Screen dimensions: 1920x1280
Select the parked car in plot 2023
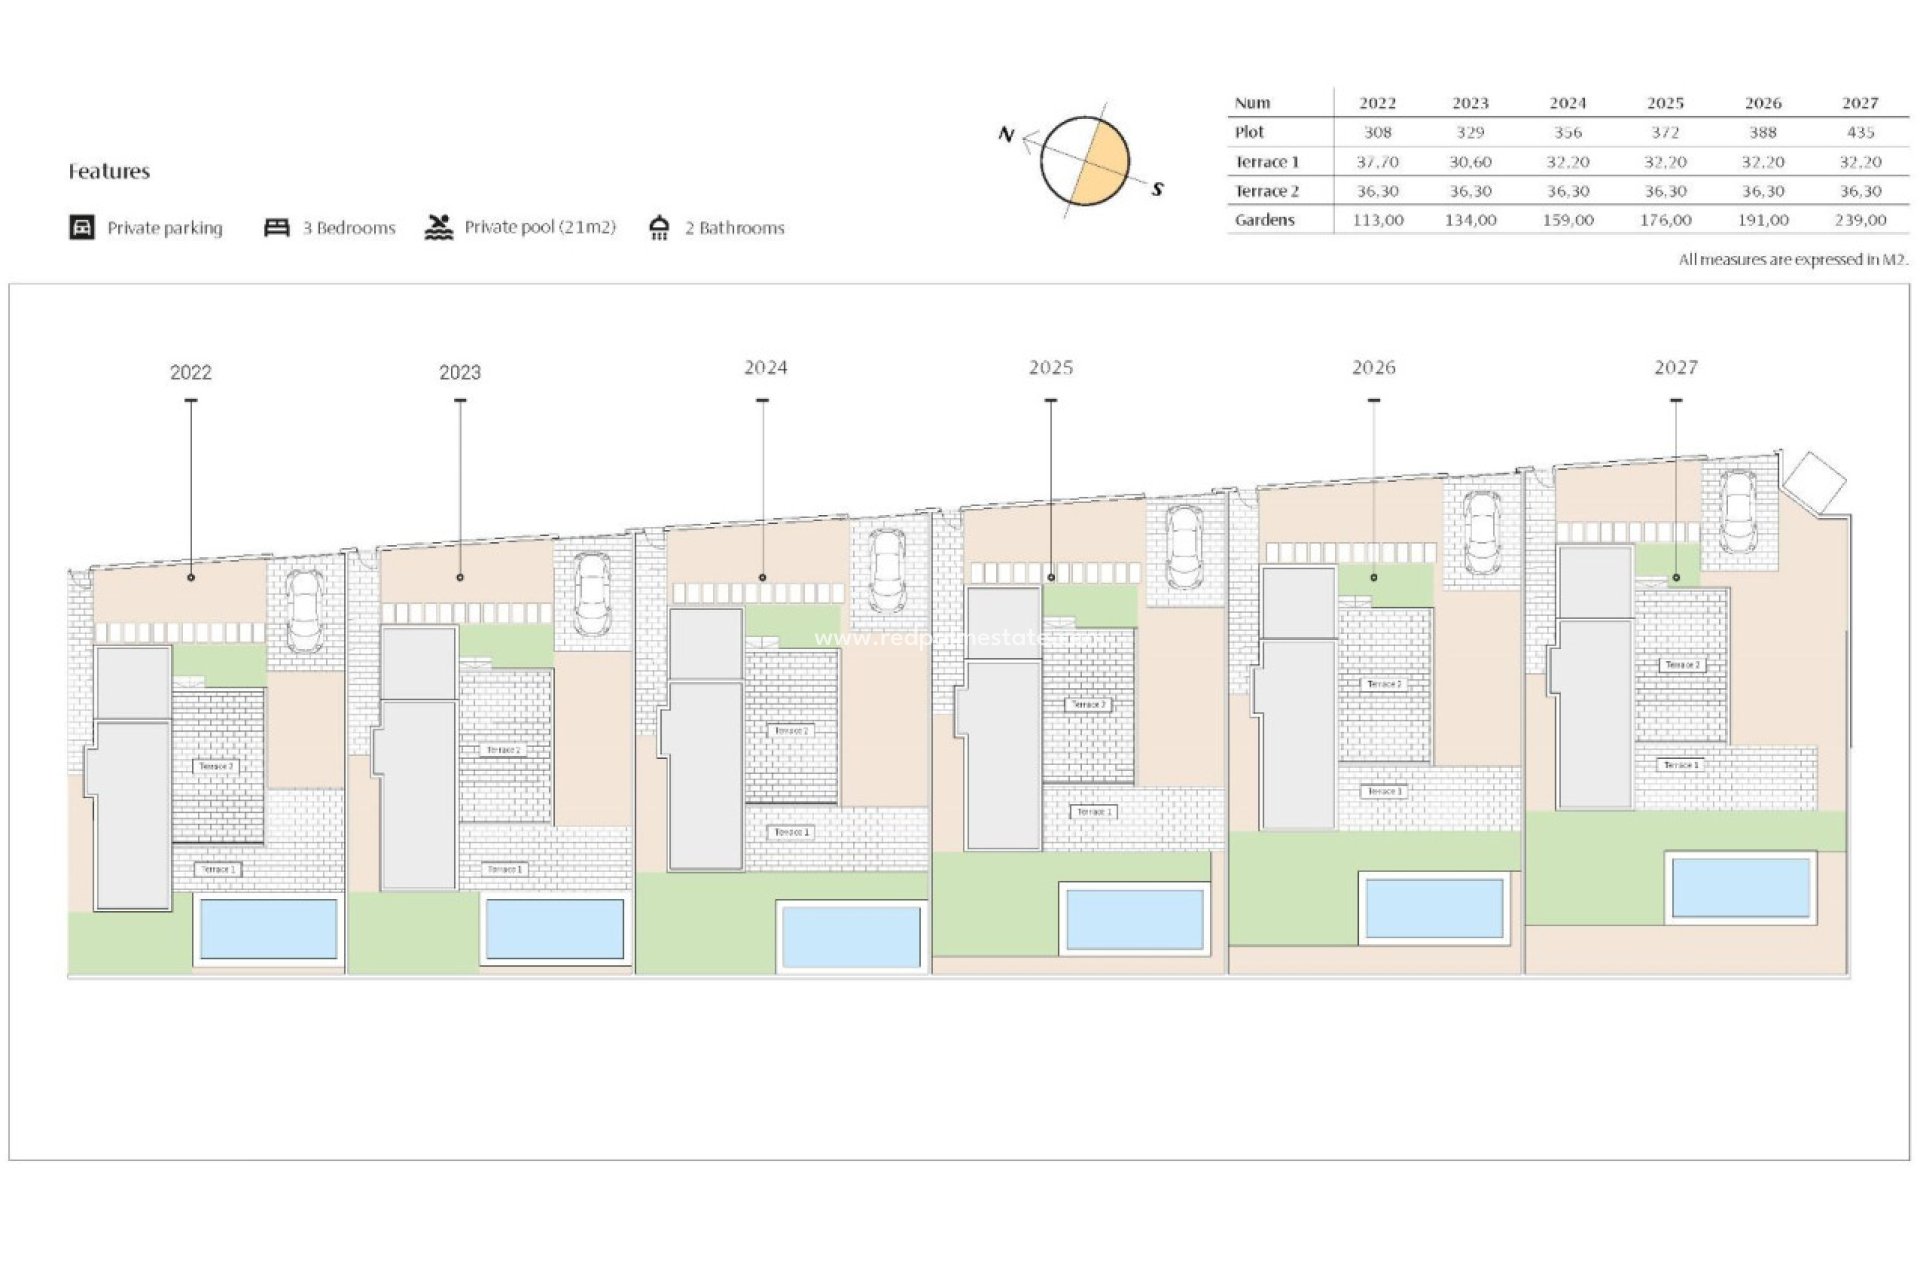(593, 594)
